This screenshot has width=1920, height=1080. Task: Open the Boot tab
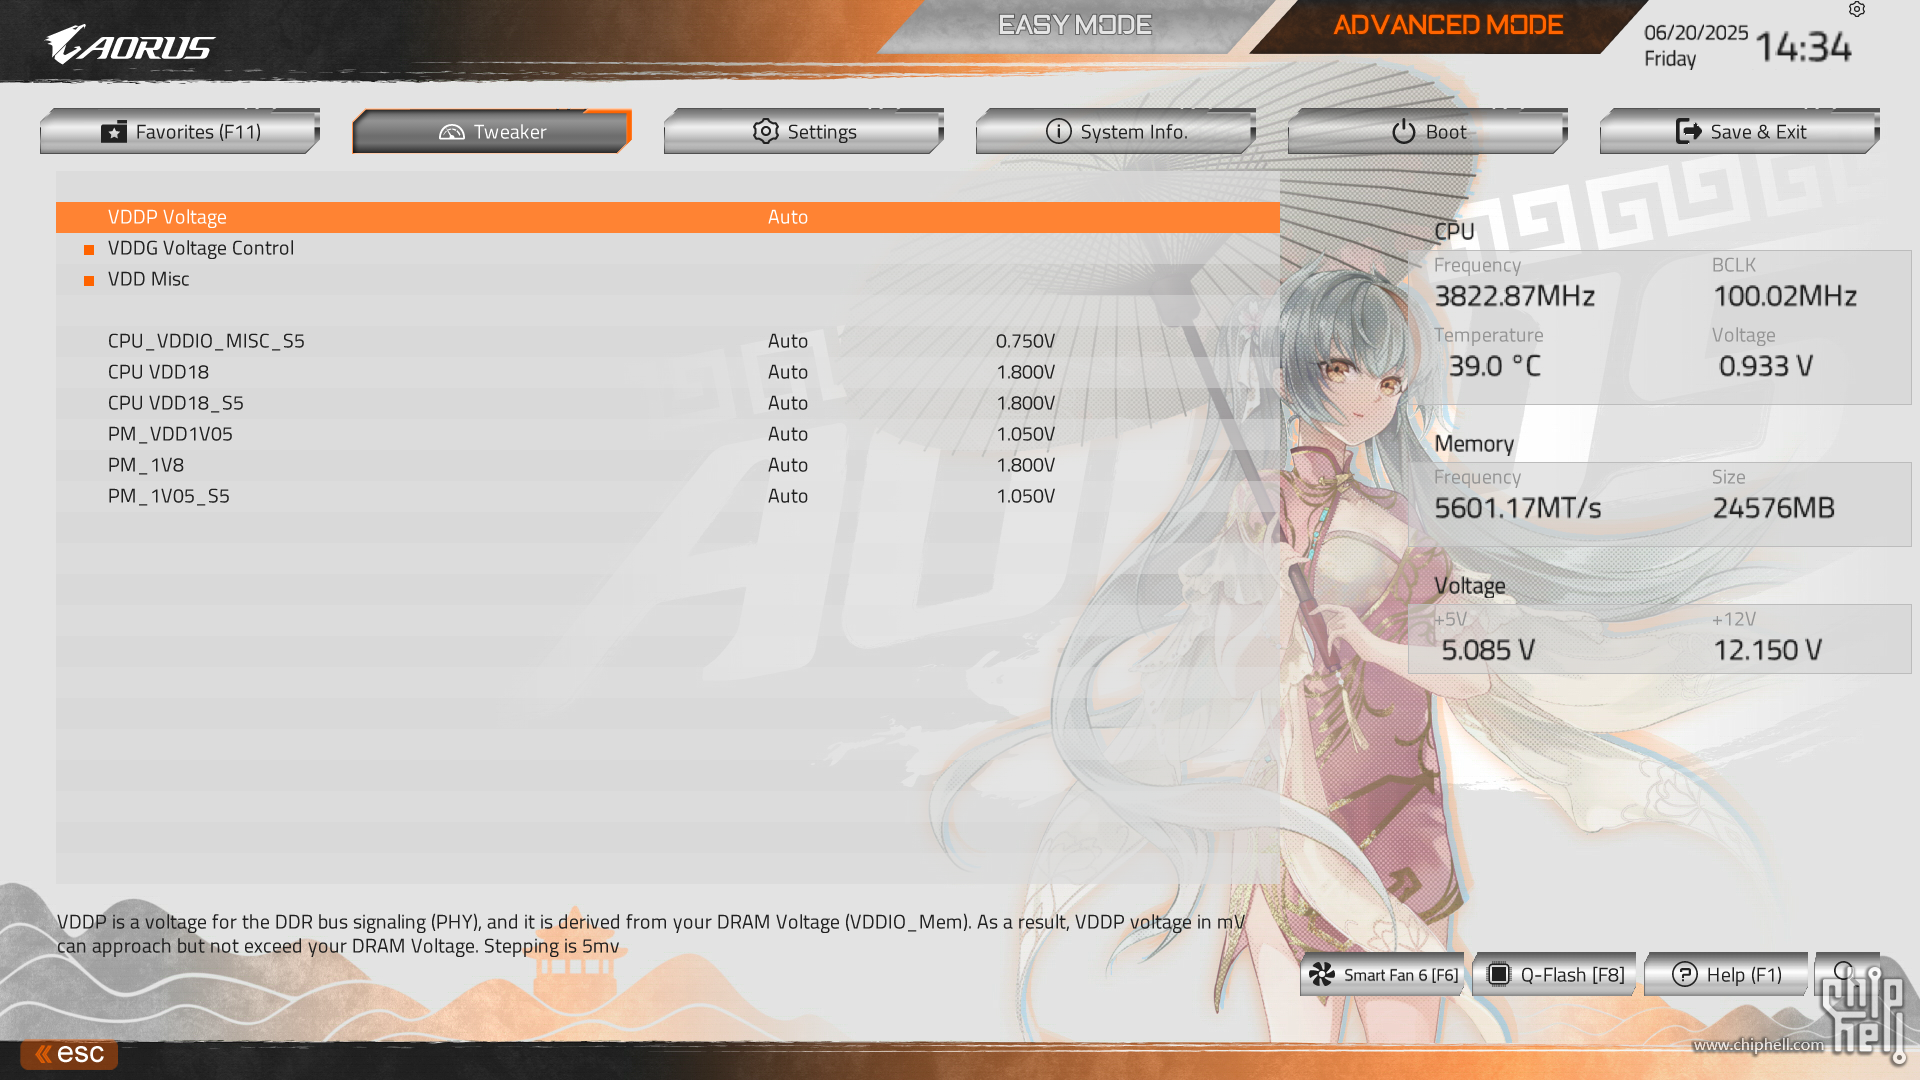click(x=1428, y=131)
